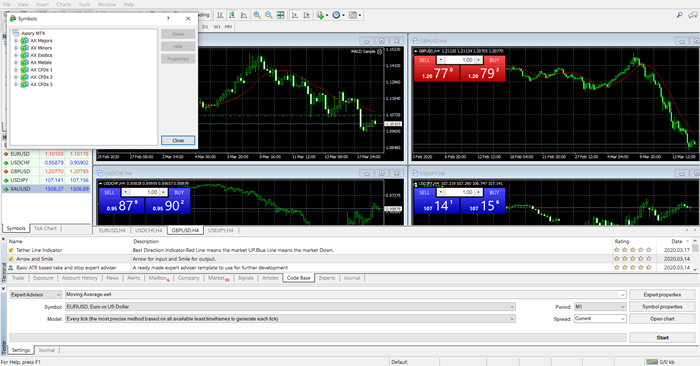Viewport: 700px width, 366px height.
Task: Open the Tools menu
Action: click(84, 4)
